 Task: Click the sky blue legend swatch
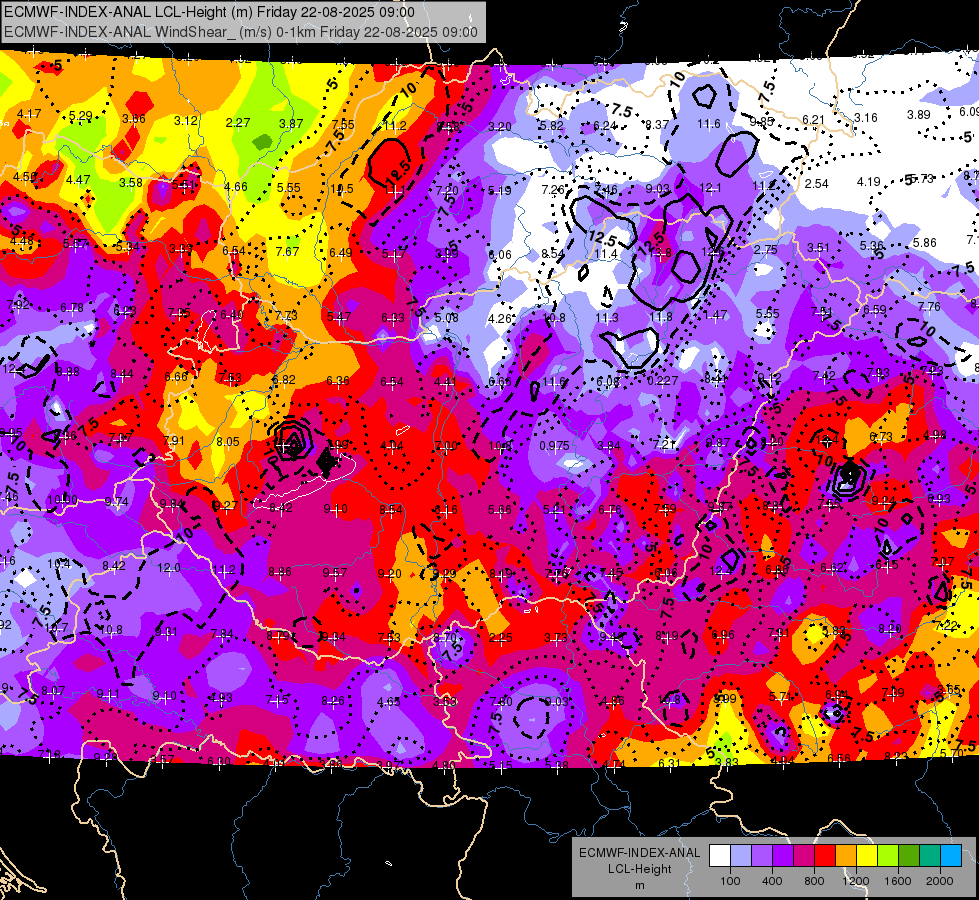[x=952, y=855]
